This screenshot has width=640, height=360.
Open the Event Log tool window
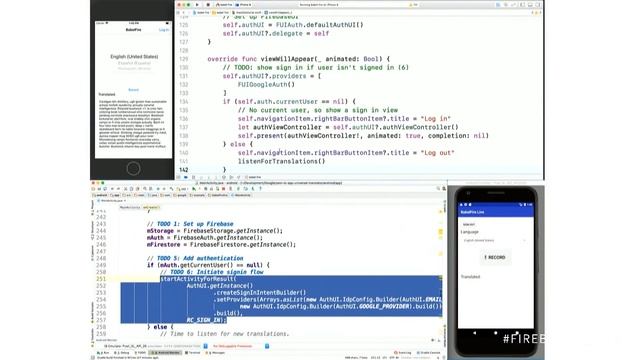coord(403,353)
